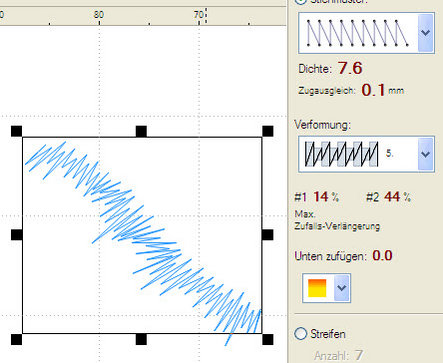Select the Streifen radio button

[x=301, y=333]
